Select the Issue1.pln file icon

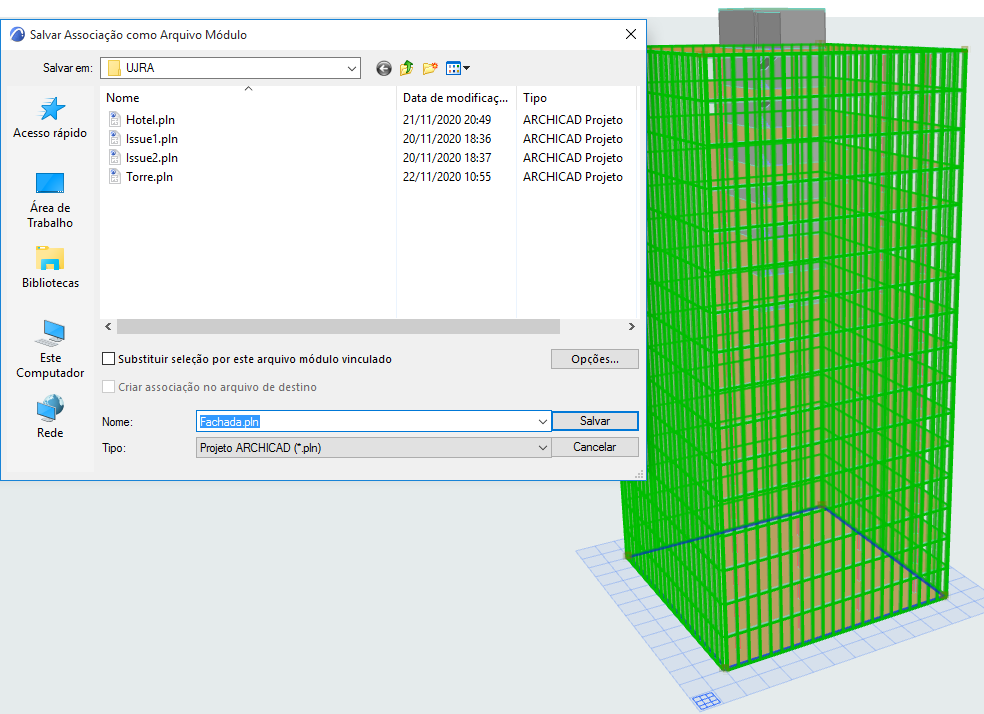pos(115,138)
